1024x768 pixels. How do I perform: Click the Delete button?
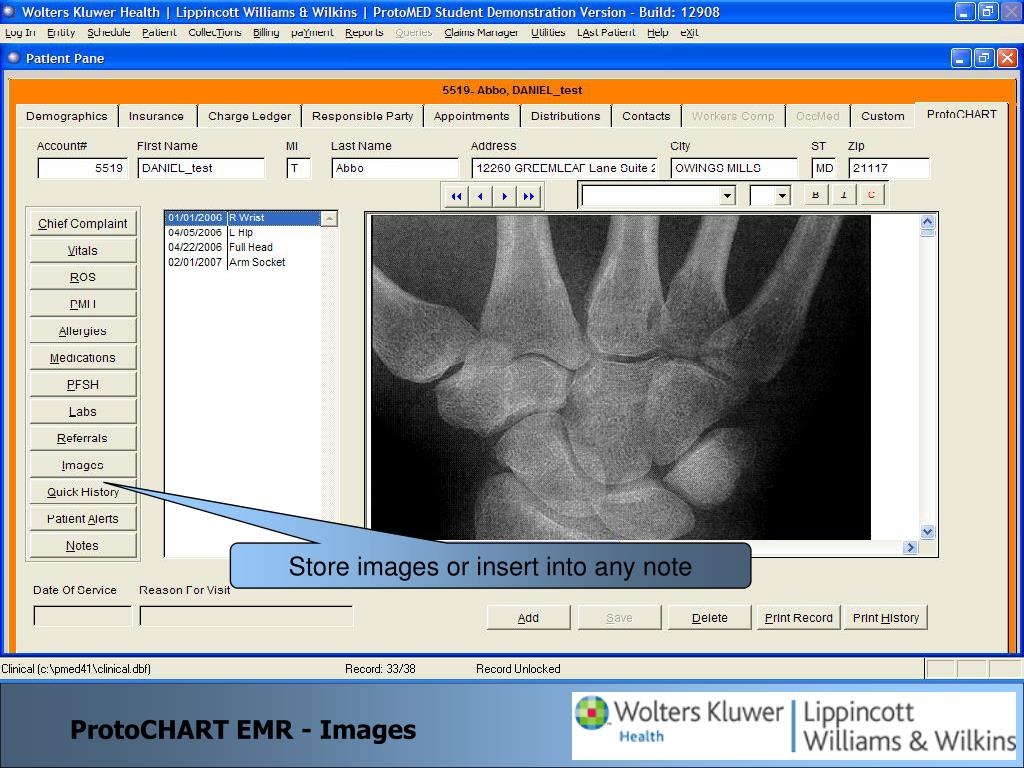[710, 618]
